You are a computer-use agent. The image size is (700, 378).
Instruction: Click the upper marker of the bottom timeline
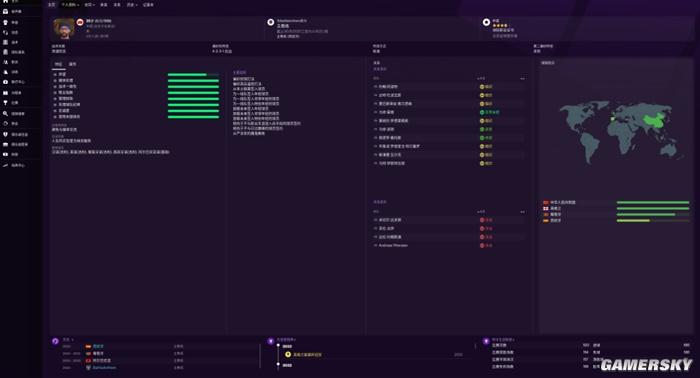coord(278,345)
